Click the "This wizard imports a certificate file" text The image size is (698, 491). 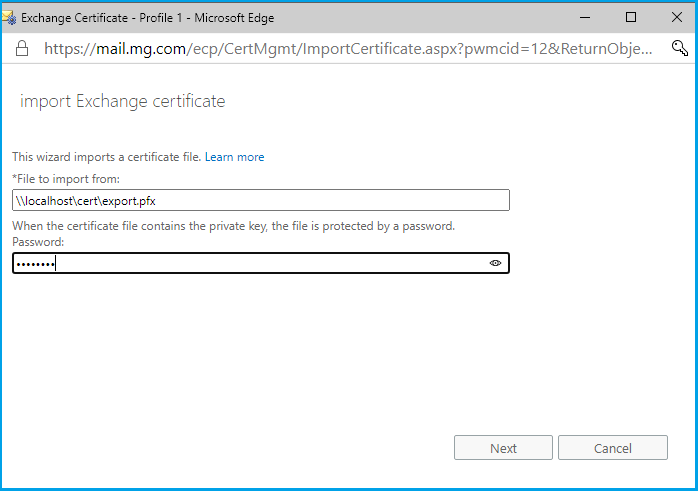106,157
